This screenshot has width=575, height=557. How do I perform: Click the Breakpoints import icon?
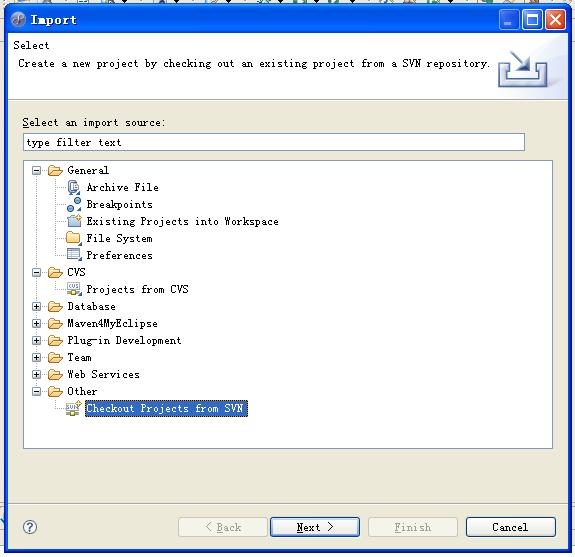74,205
